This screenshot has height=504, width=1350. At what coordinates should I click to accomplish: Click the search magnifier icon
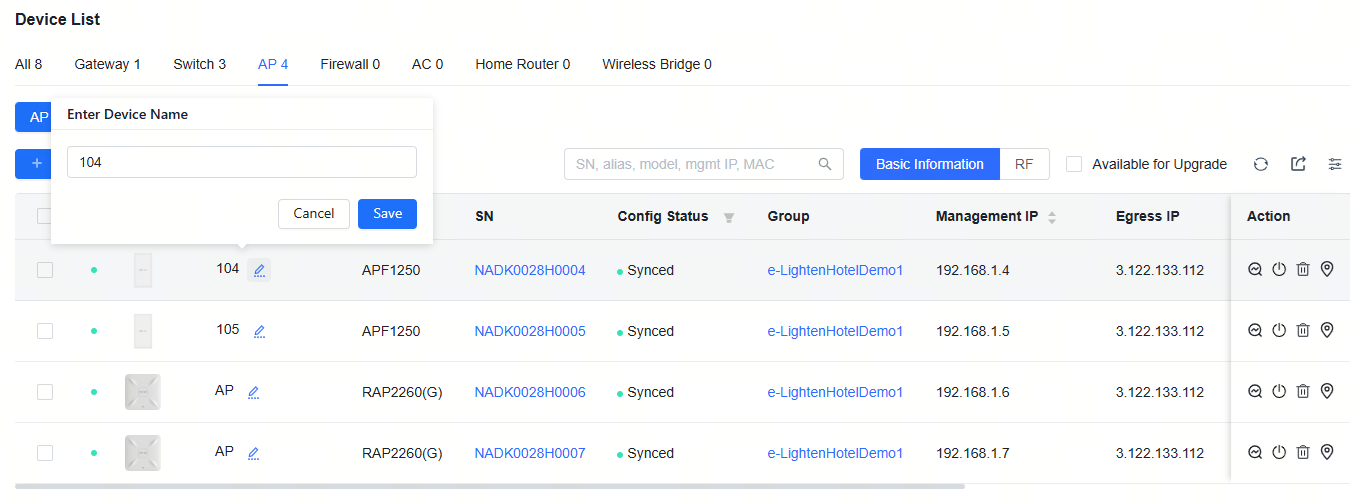(825, 164)
